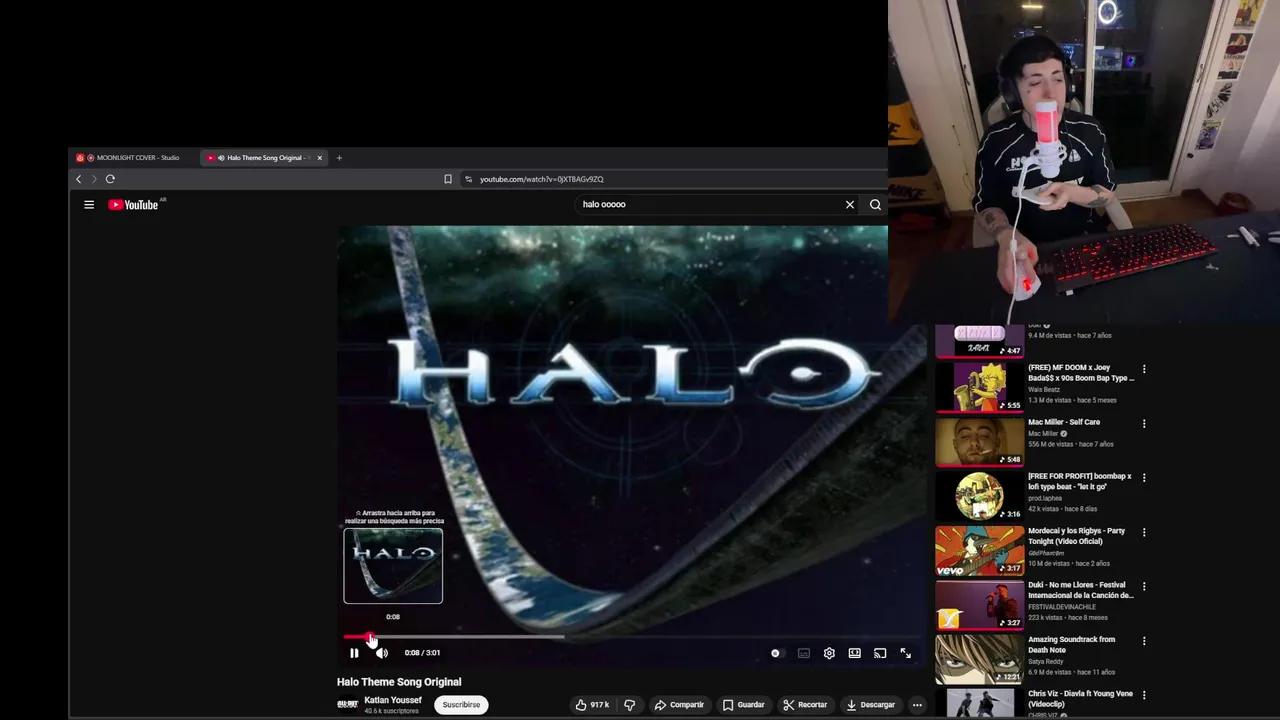This screenshot has height=720, width=1280.
Task: Open Amazing Soundtrack from Death Note
Action: coord(1071,645)
